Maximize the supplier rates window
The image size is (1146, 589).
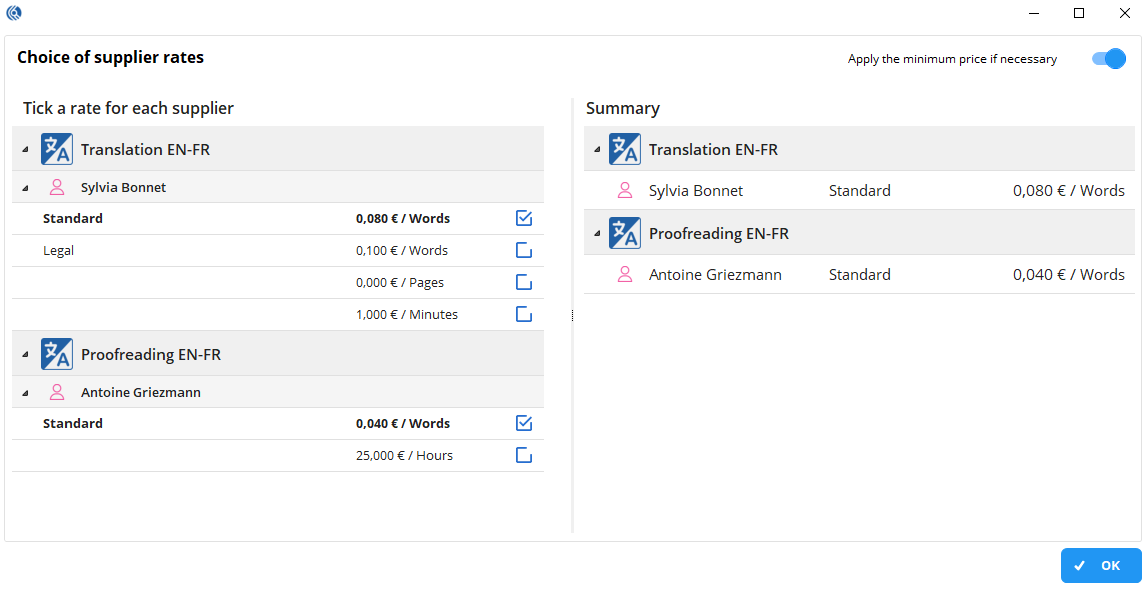(1079, 13)
